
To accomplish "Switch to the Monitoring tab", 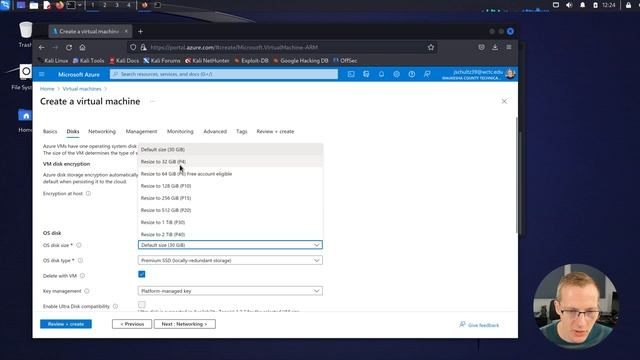I will (180, 131).
